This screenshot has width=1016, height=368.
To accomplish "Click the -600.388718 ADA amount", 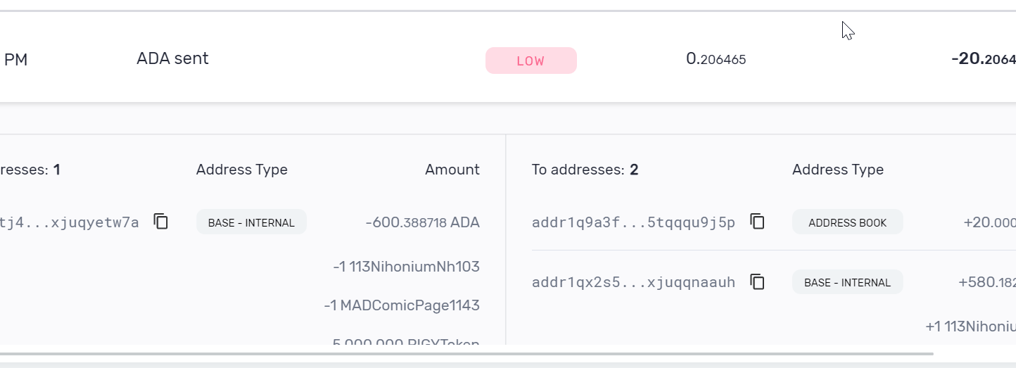I will tap(422, 223).
